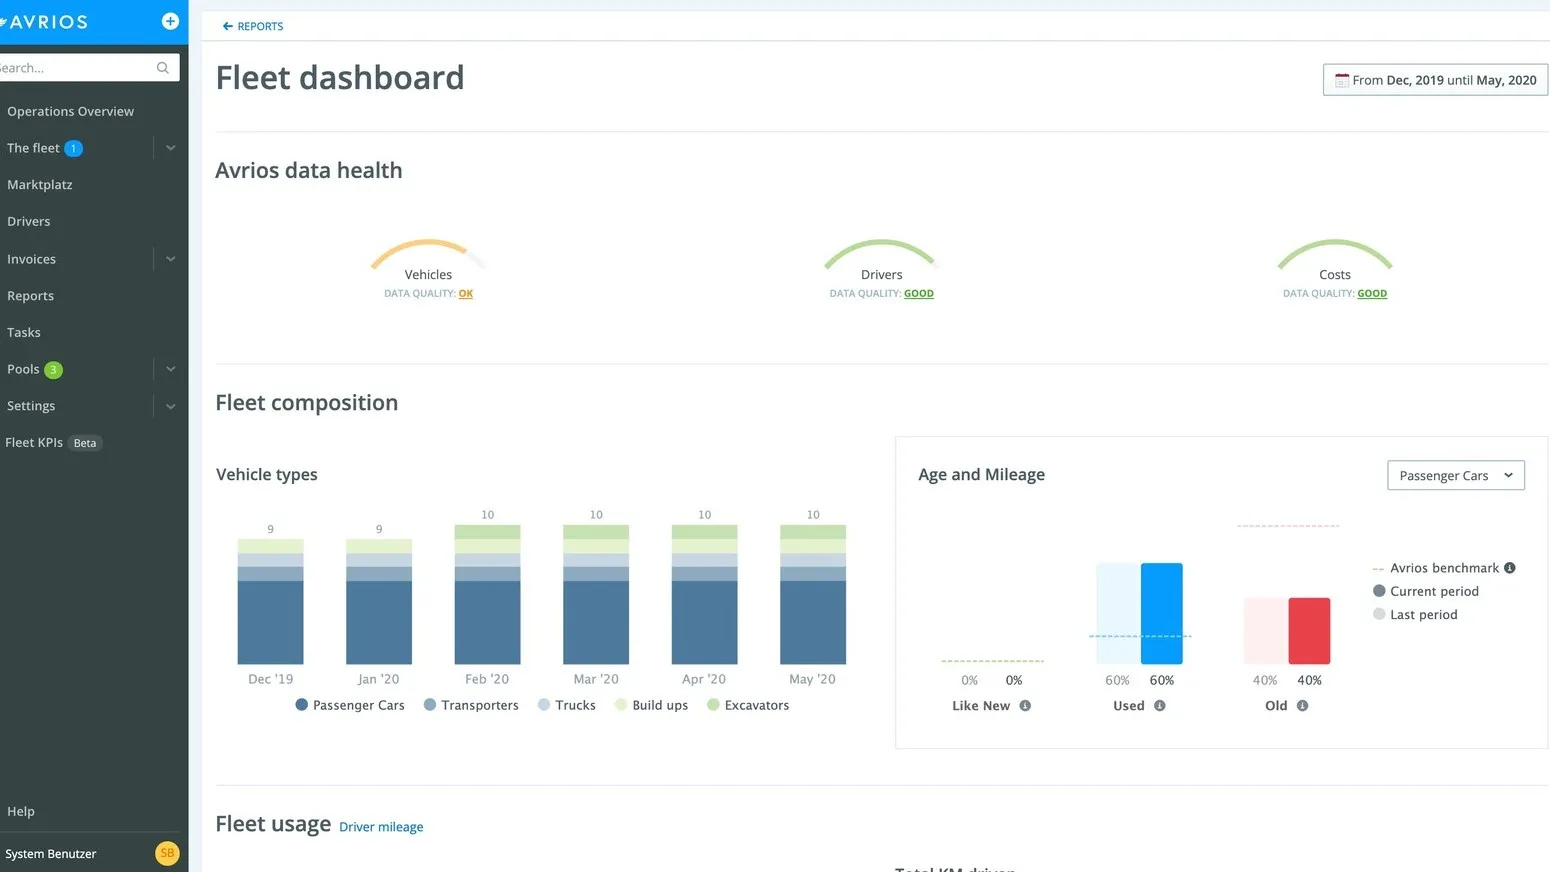
Task: Click the REPORTS back link
Action: (253, 26)
